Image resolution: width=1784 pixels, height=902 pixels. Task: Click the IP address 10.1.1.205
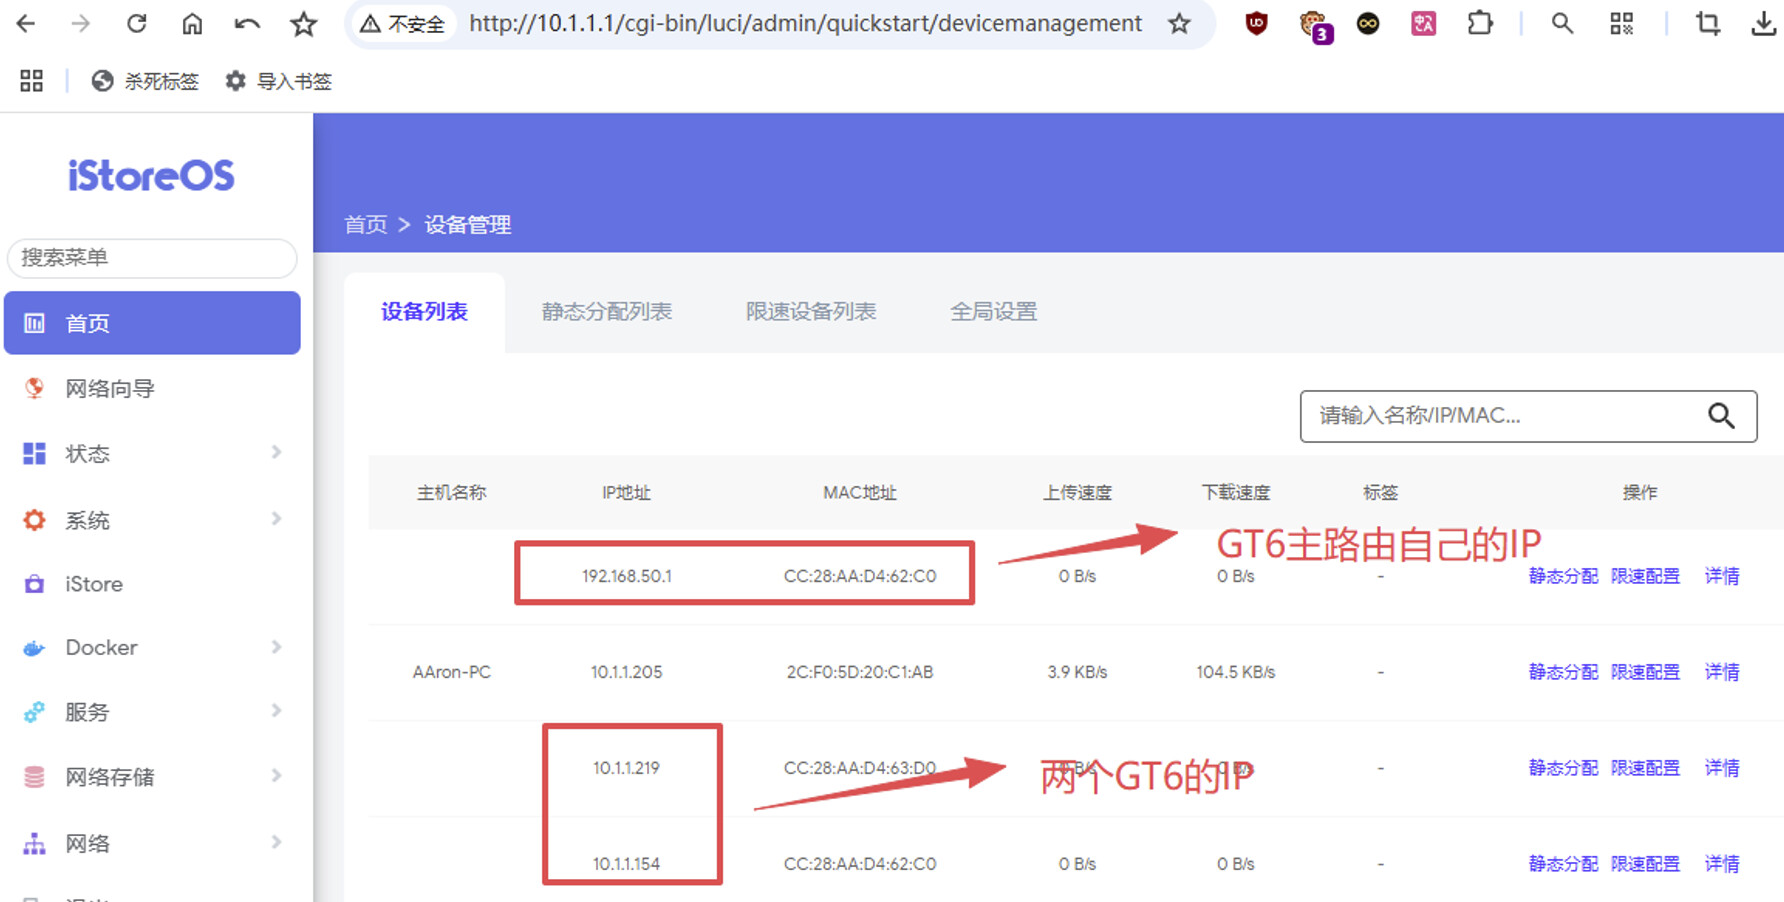tap(627, 672)
